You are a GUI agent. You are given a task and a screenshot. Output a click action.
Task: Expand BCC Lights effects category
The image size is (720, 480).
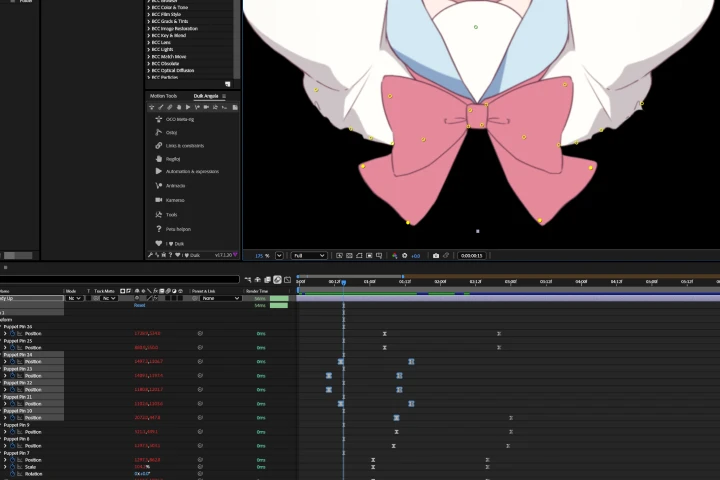tap(148, 49)
